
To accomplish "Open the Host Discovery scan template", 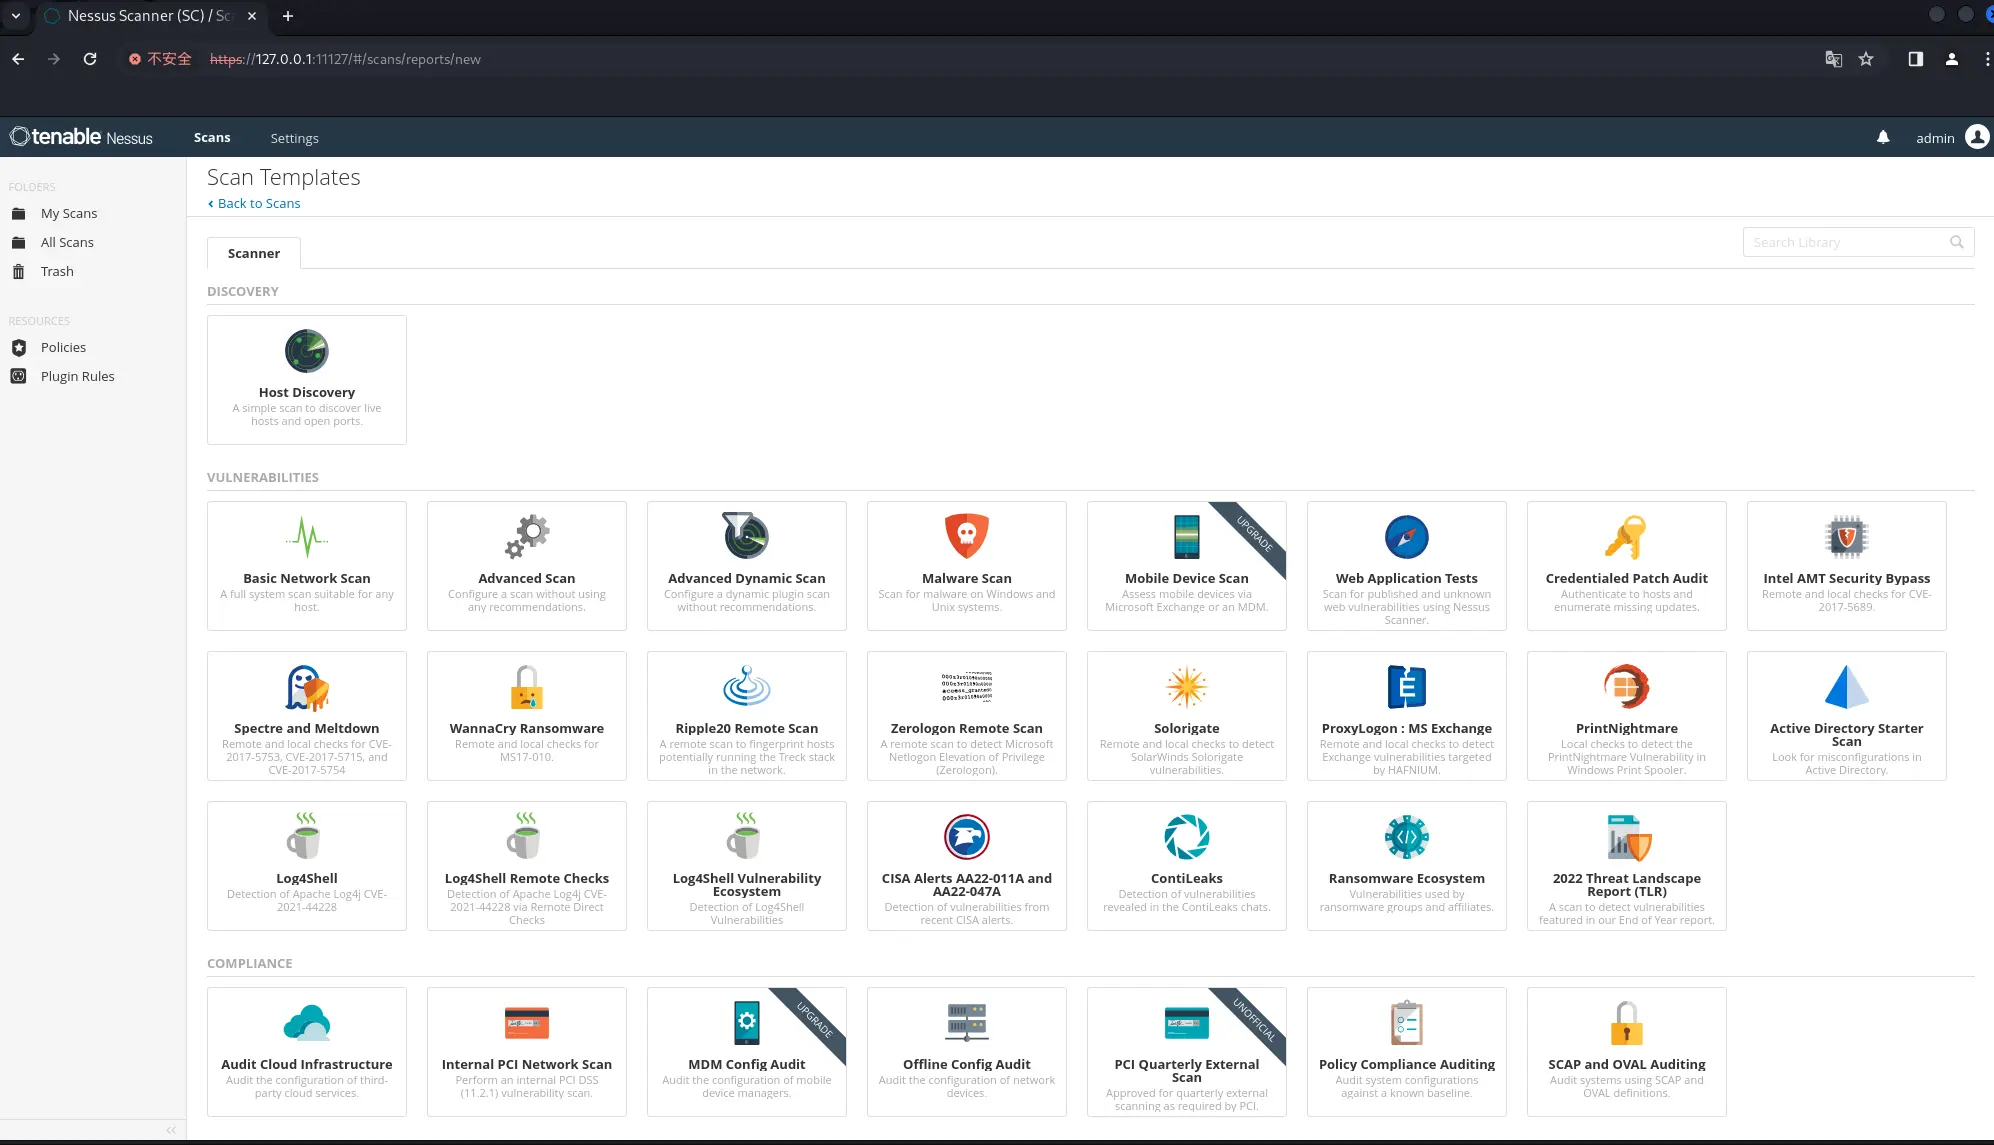I will click(x=307, y=379).
